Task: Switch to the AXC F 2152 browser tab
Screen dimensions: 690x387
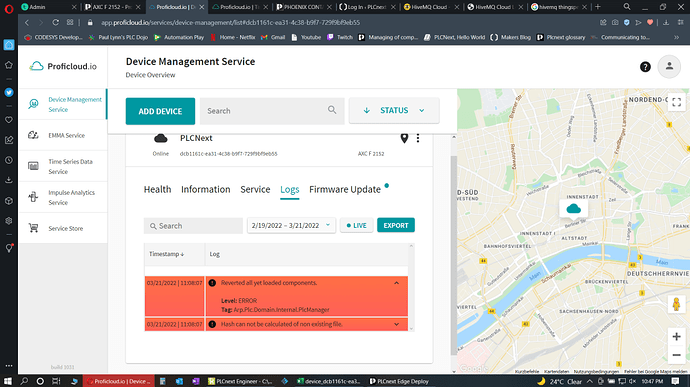Action: click(x=113, y=7)
